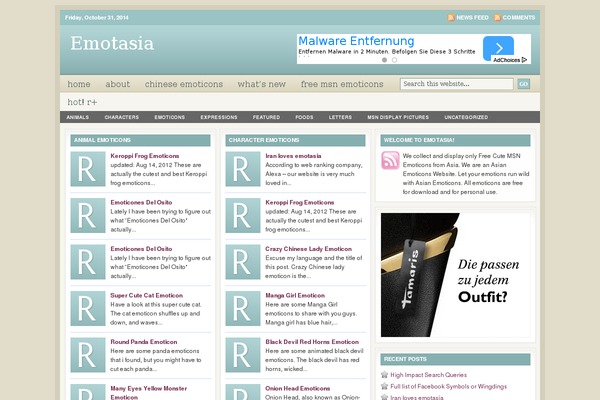Click the News Feed RSS icon
600x400 pixels.
(451, 18)
